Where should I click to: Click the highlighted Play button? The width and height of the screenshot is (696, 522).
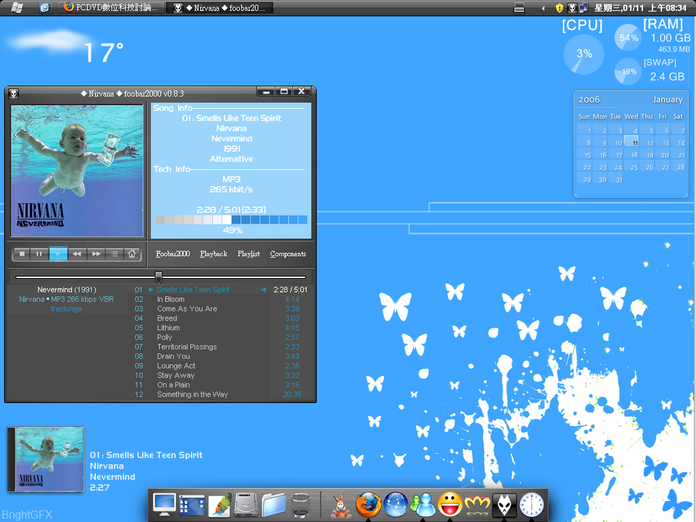[58, 254]
